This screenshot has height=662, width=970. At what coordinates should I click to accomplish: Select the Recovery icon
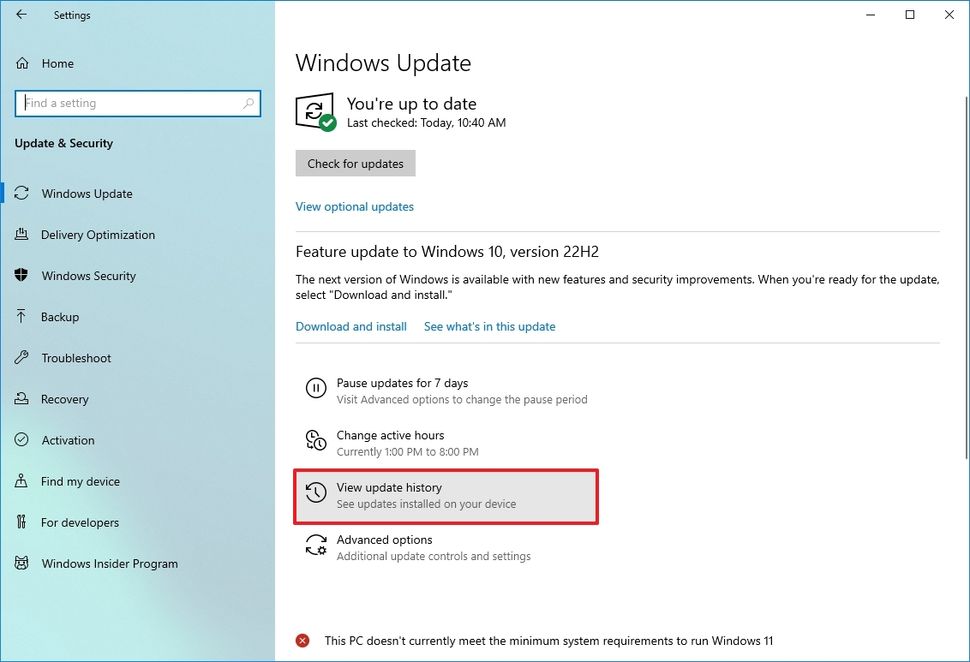[20, 399]
